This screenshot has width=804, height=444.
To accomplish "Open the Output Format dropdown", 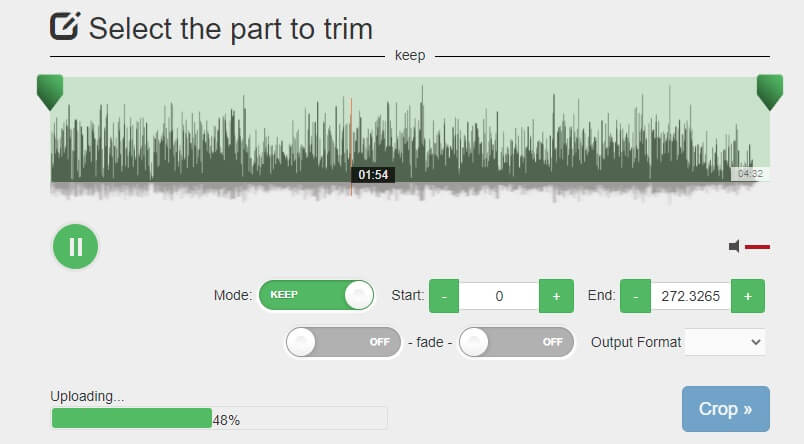I will (725, 342).
